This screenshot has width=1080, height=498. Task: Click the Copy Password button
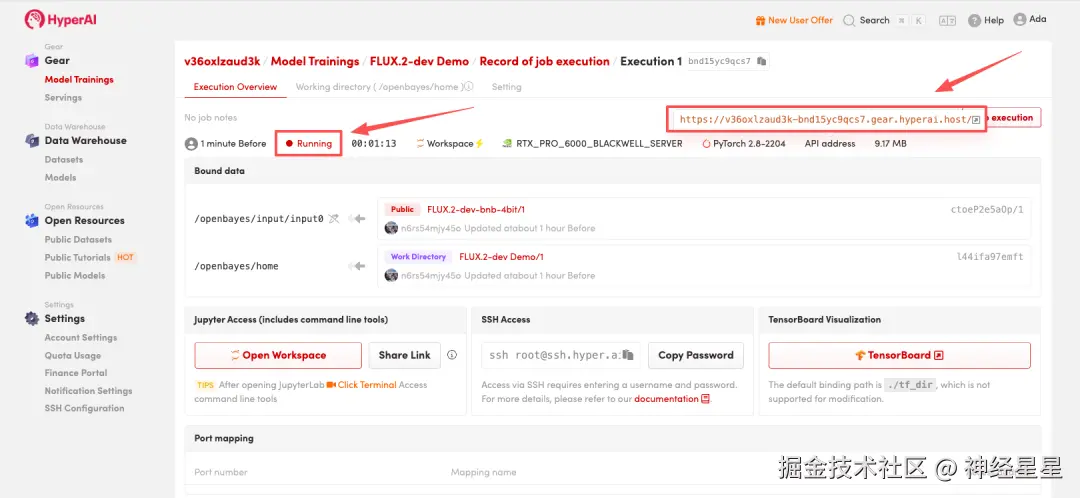click(x=696, y=355)
